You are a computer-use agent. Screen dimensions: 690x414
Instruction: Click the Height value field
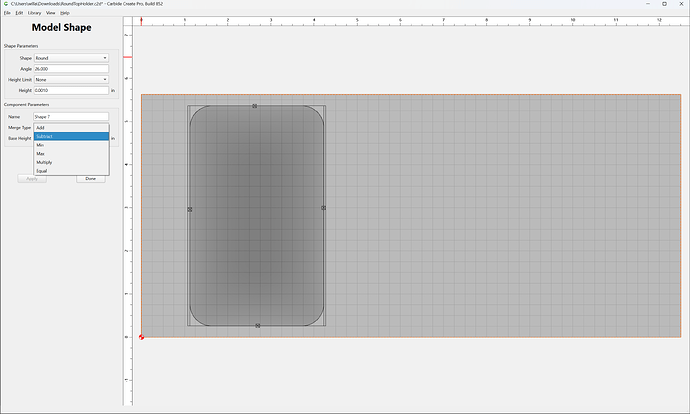point(71,90)
